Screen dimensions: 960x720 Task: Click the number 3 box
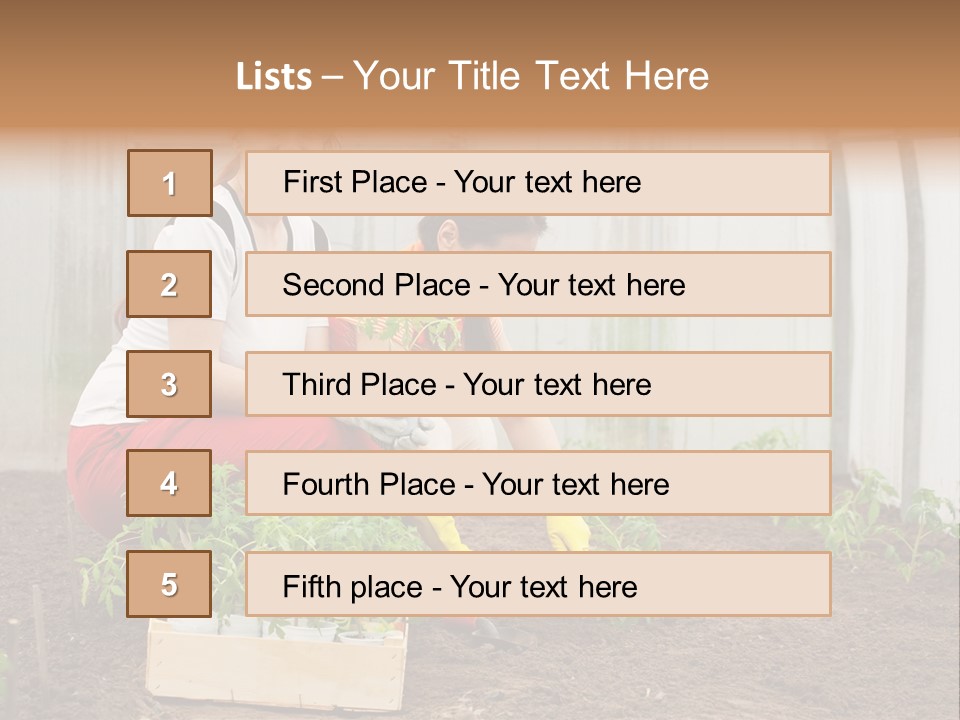click(x=169, y=384)
